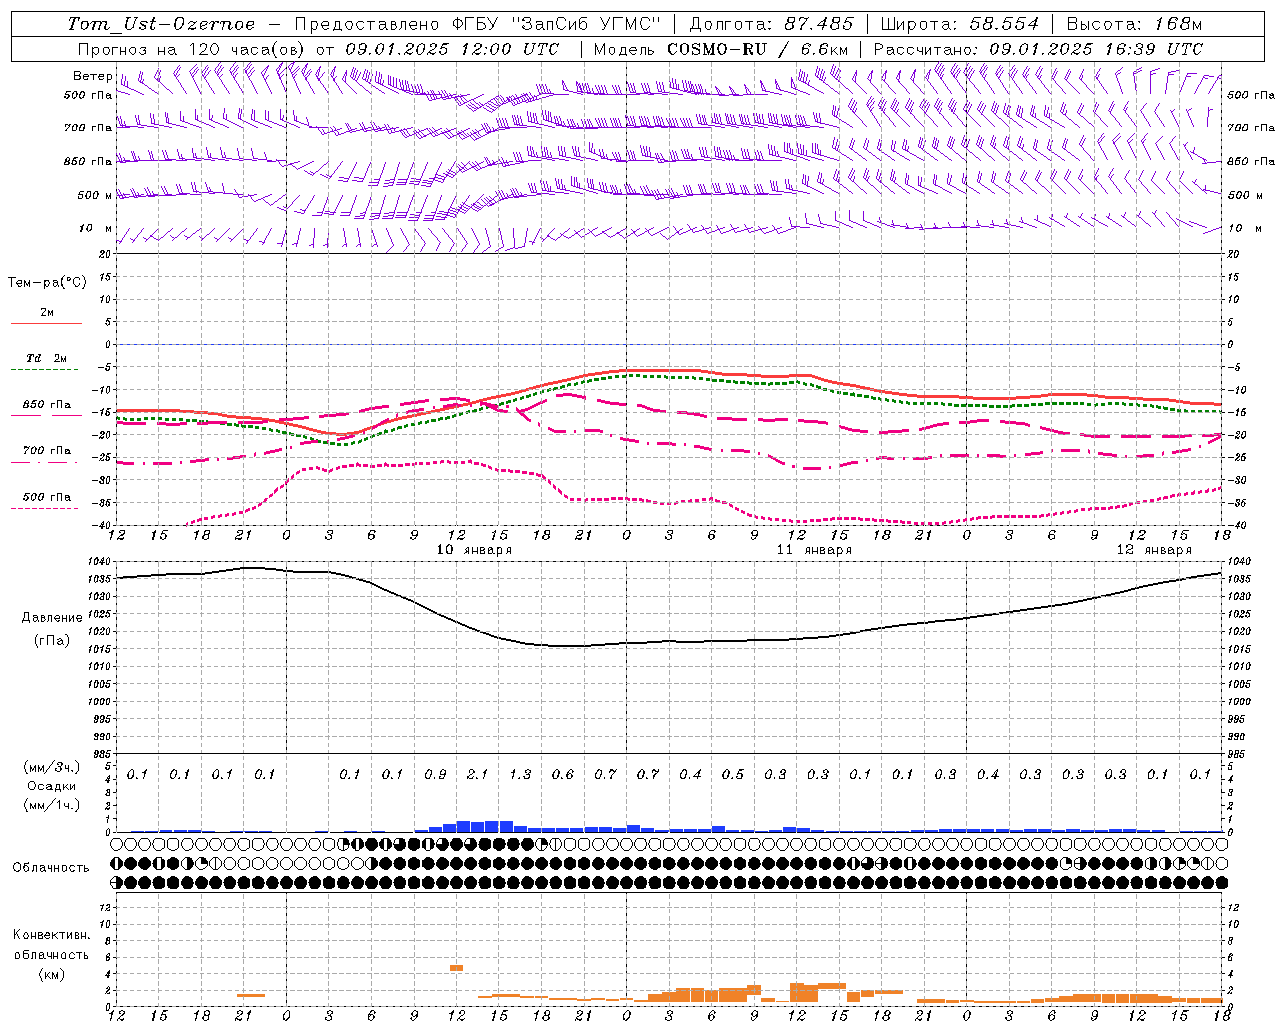The width and height of the screenshot is (1280, 1024).
Task: Click "850 гПа" in the temperature legend
Action: tap(47, 405)
